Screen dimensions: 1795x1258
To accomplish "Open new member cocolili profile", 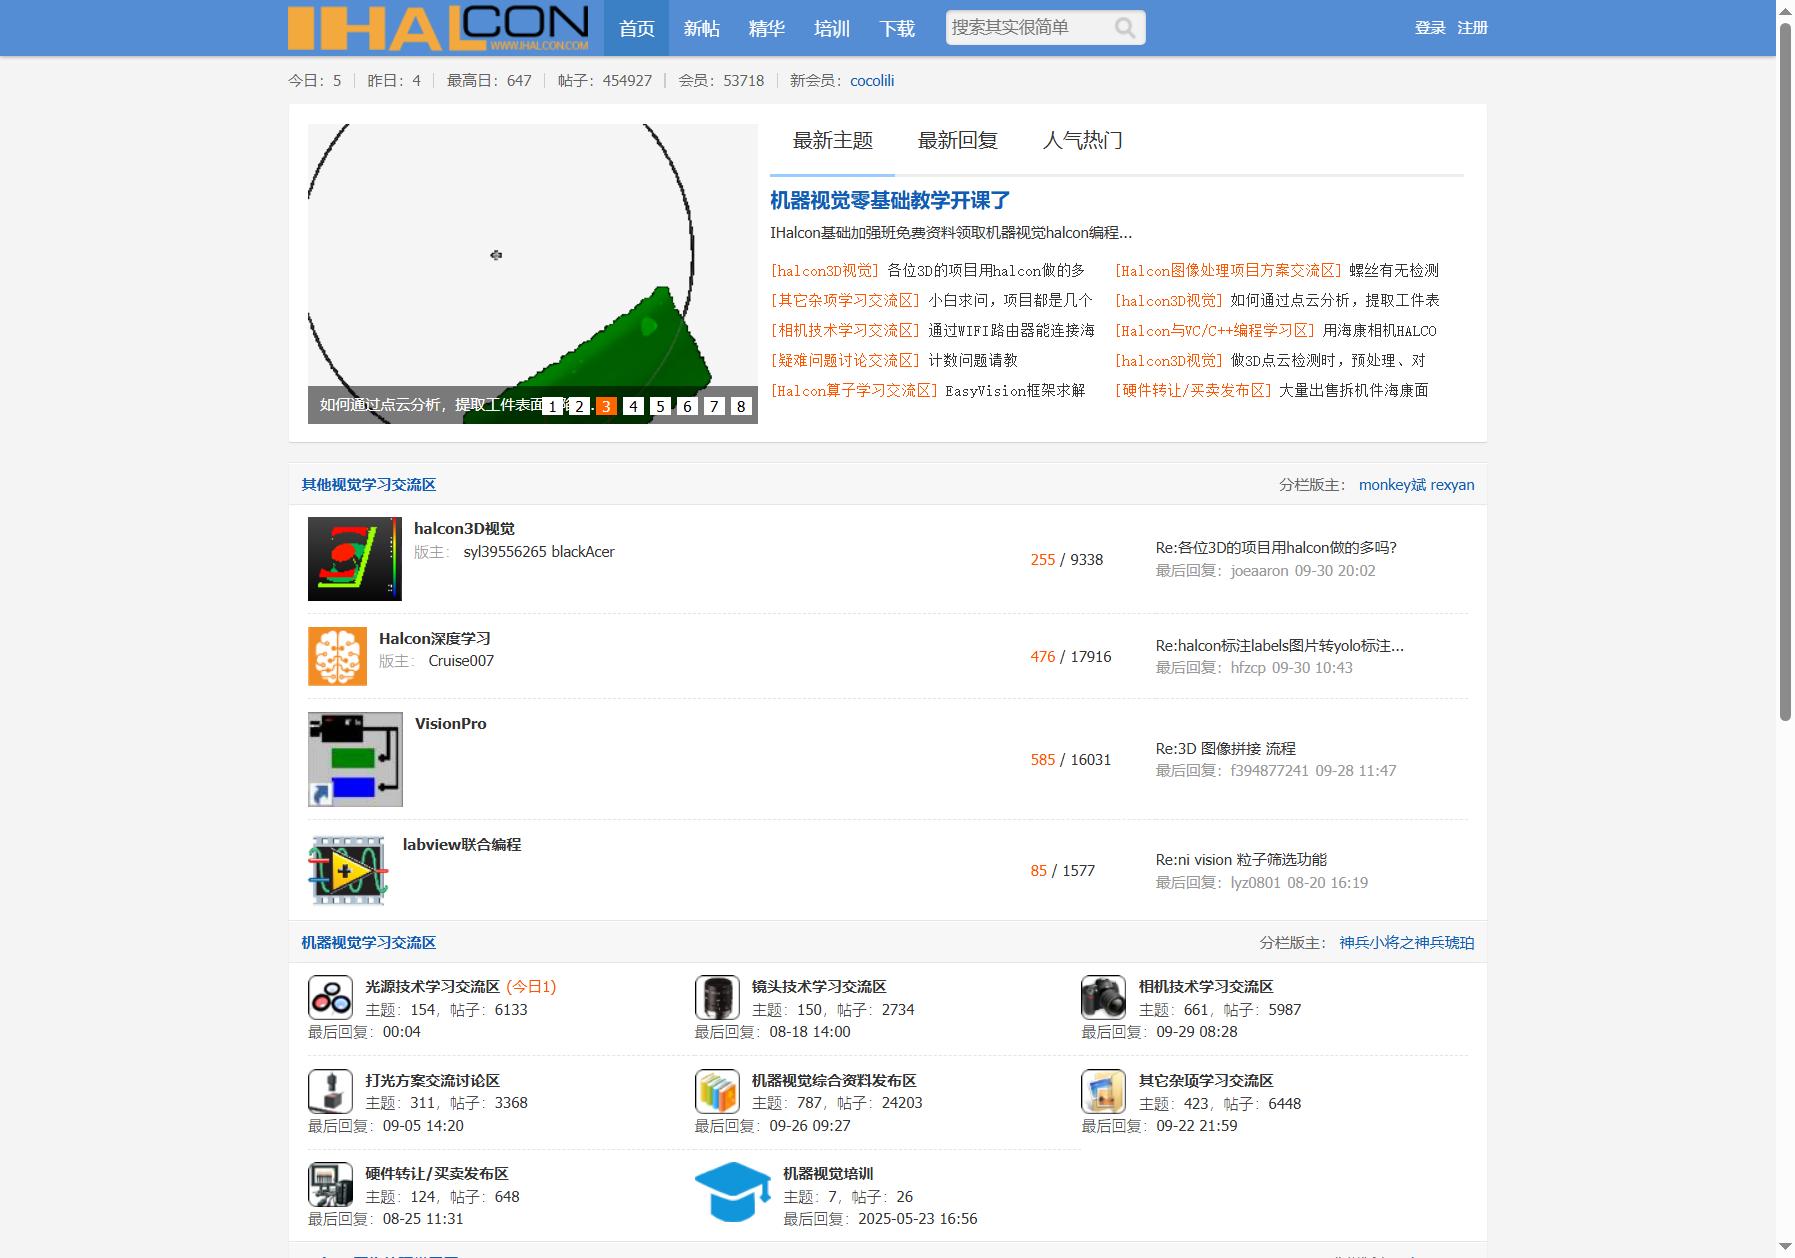I will click(x=872, y=81).
